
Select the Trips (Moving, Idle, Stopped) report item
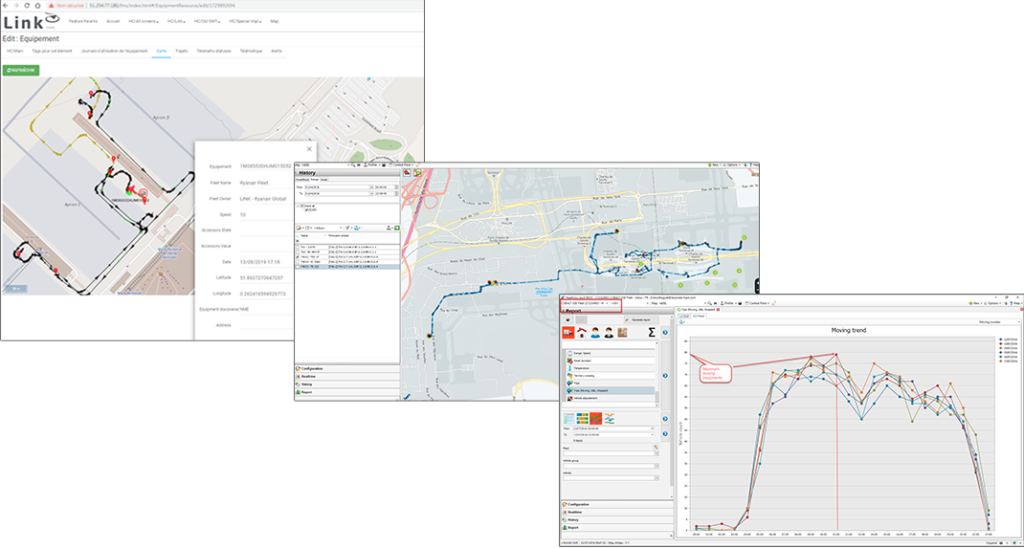tap(611, 391)
